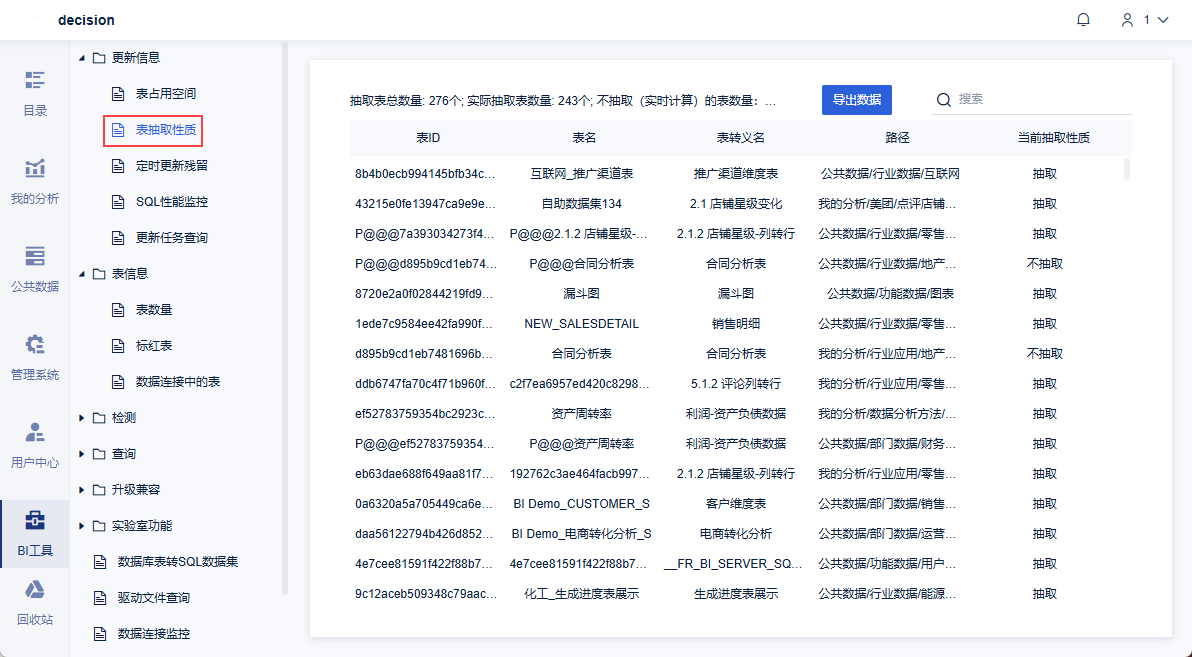The width and height of the screenshot is (1192, 657).
Task: Click document icon beside 数据连接监控
Action: pyautogui.click(x=100, y=633)
